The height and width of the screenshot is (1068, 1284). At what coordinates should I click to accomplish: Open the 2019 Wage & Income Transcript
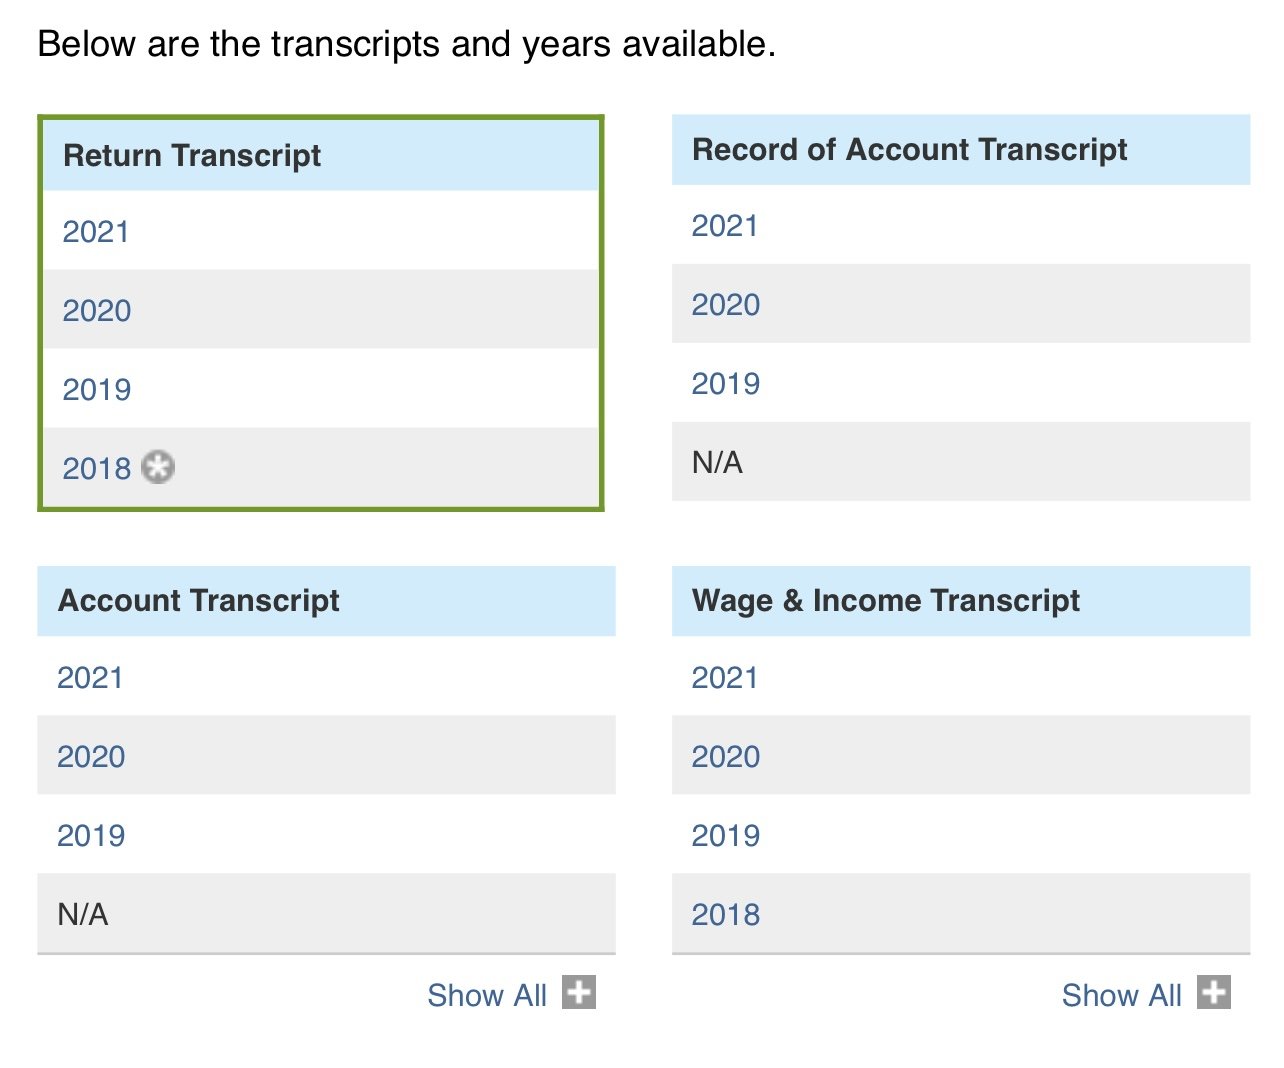coord(726,836)
